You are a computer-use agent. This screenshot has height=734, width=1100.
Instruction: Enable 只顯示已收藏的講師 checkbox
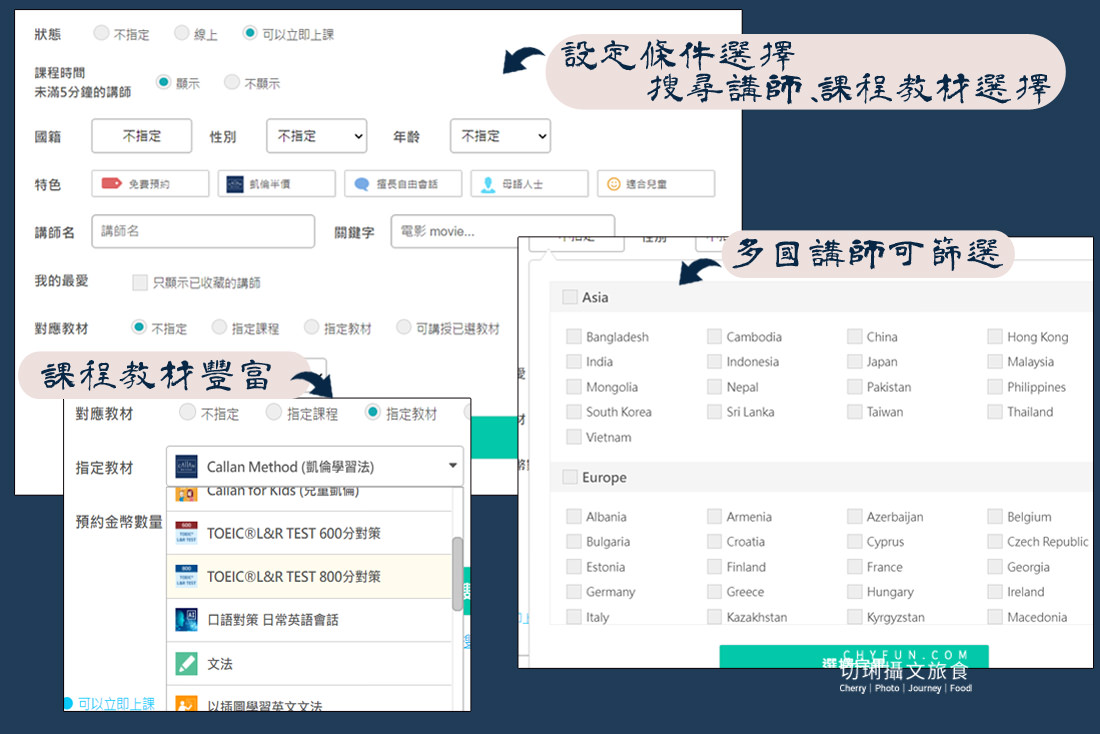[x=139, y=283]
